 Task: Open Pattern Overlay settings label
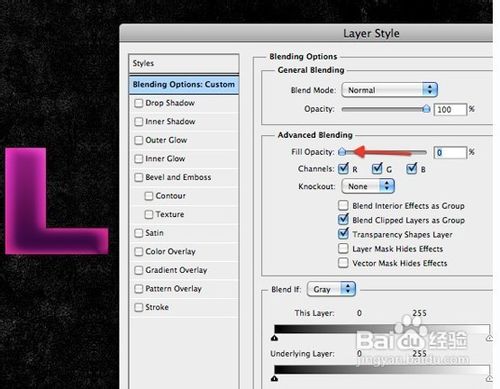pos(173,289)
